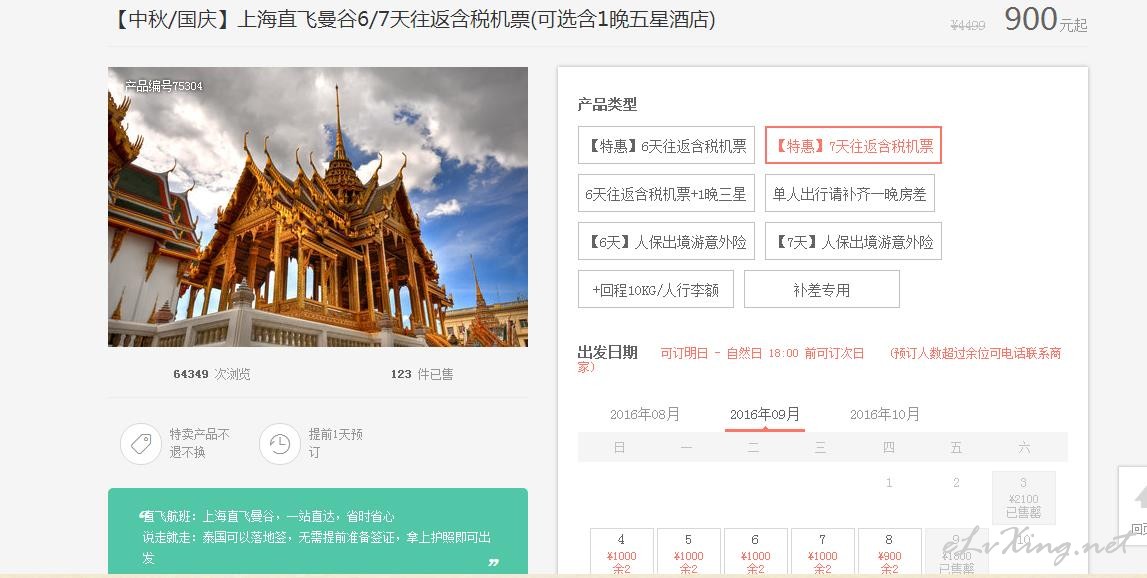Image resolution: width=1147 pixels, height=578 pixels.
Task: Click the price tag icon beside 特卖产品不退不换
Action: click(x=140, y=443)
